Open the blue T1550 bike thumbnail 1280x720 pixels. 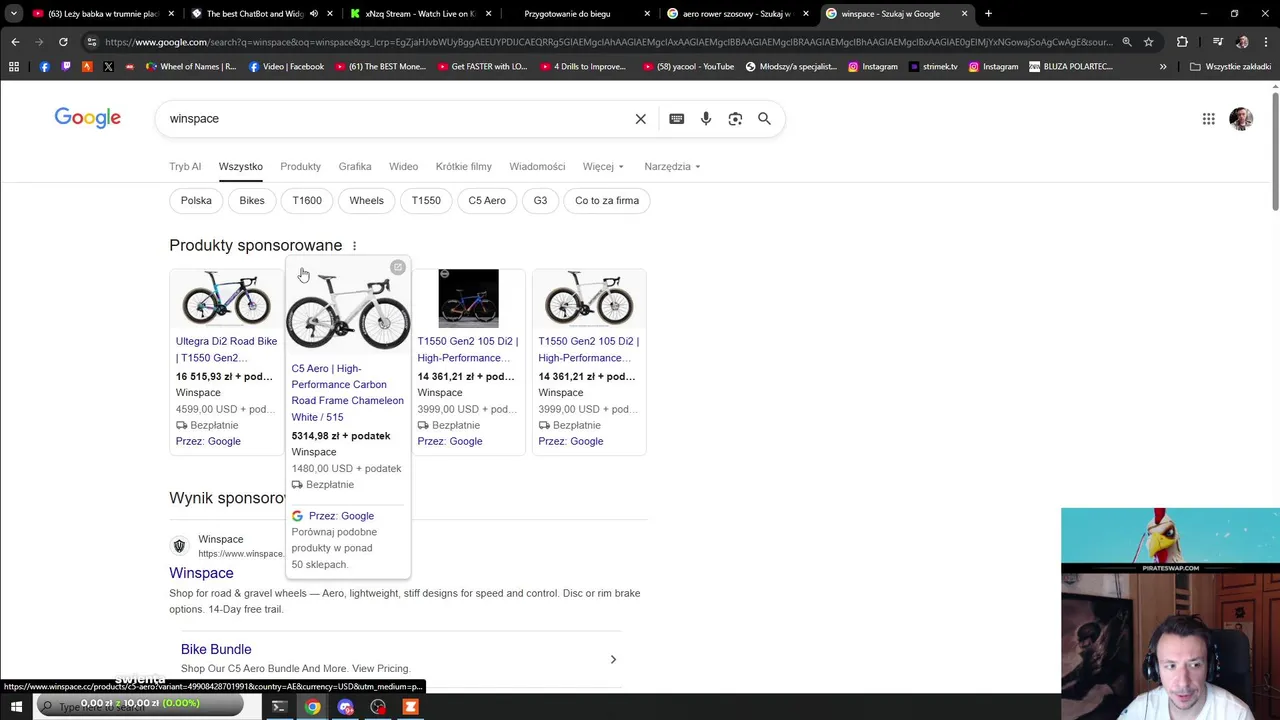coord(468,298)
